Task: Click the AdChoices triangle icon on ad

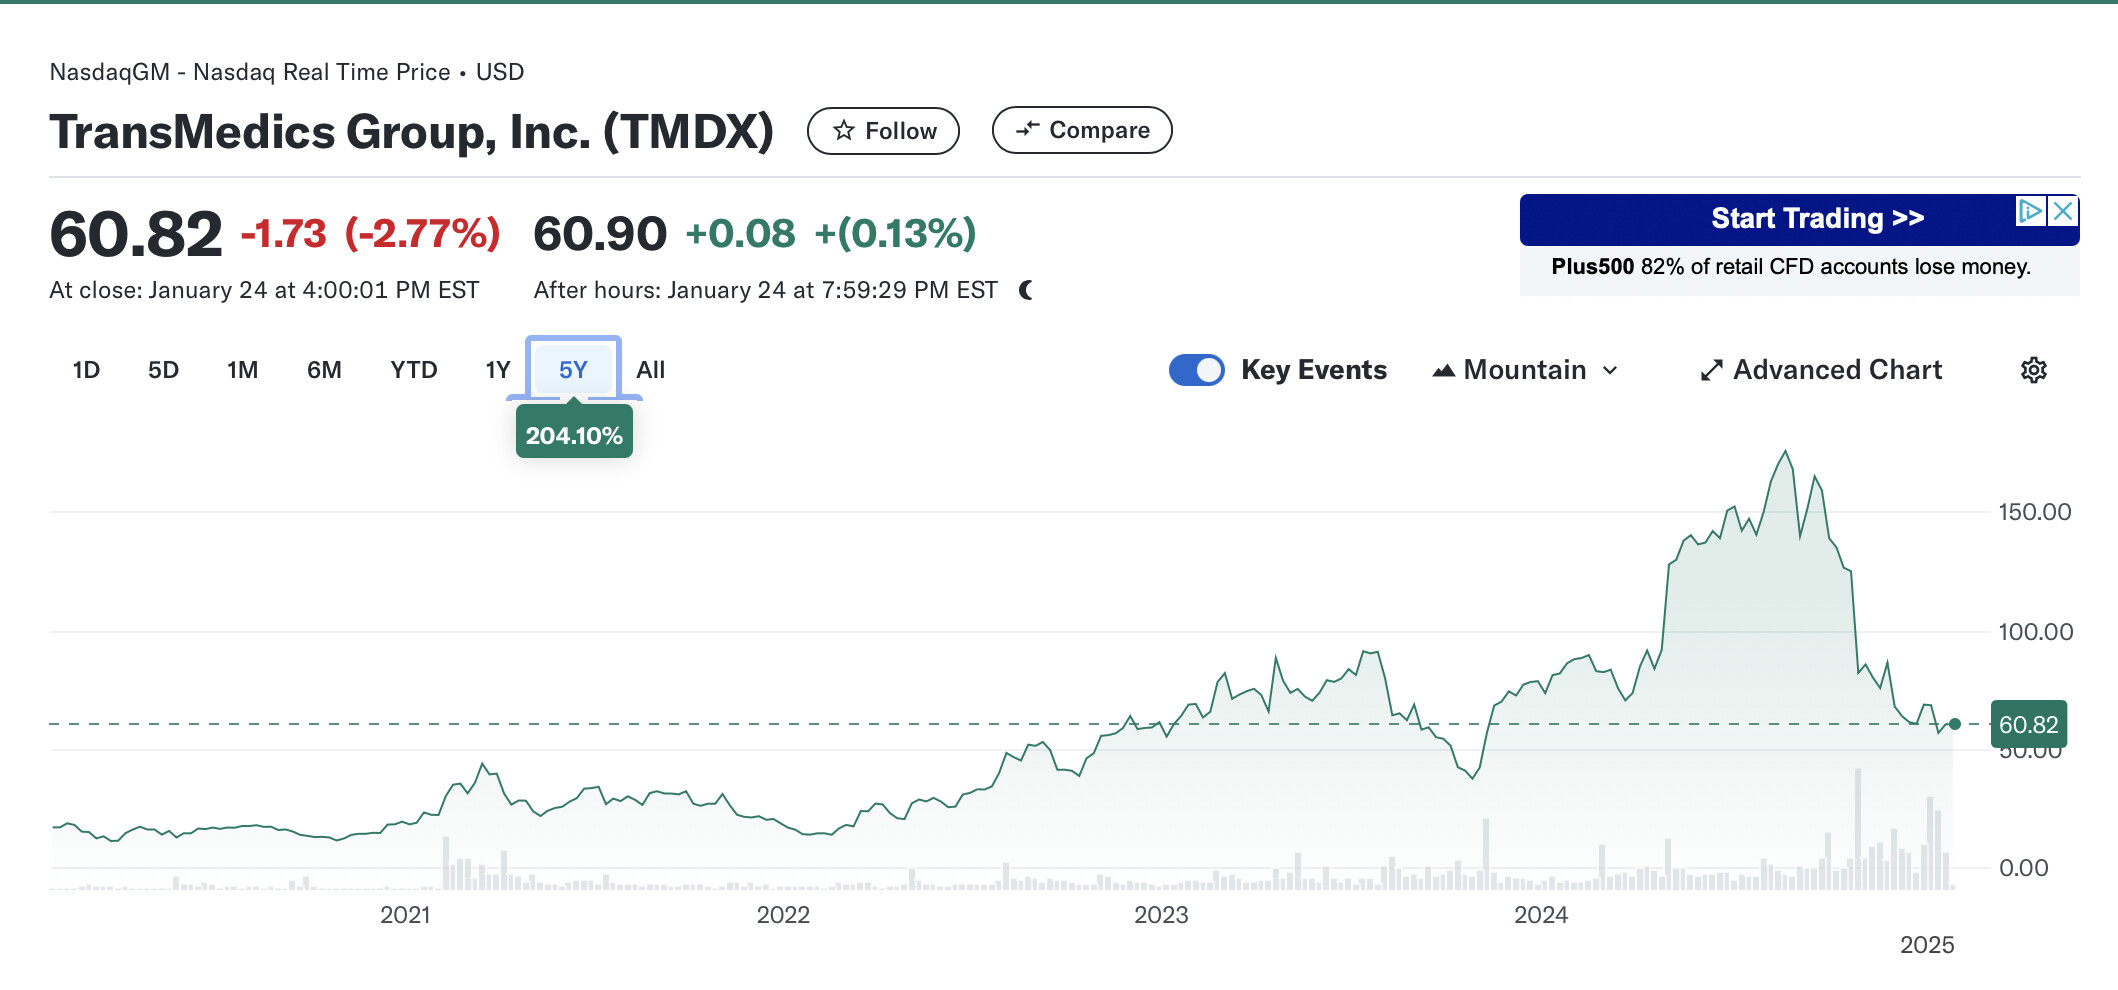Action: point(2031,211)
